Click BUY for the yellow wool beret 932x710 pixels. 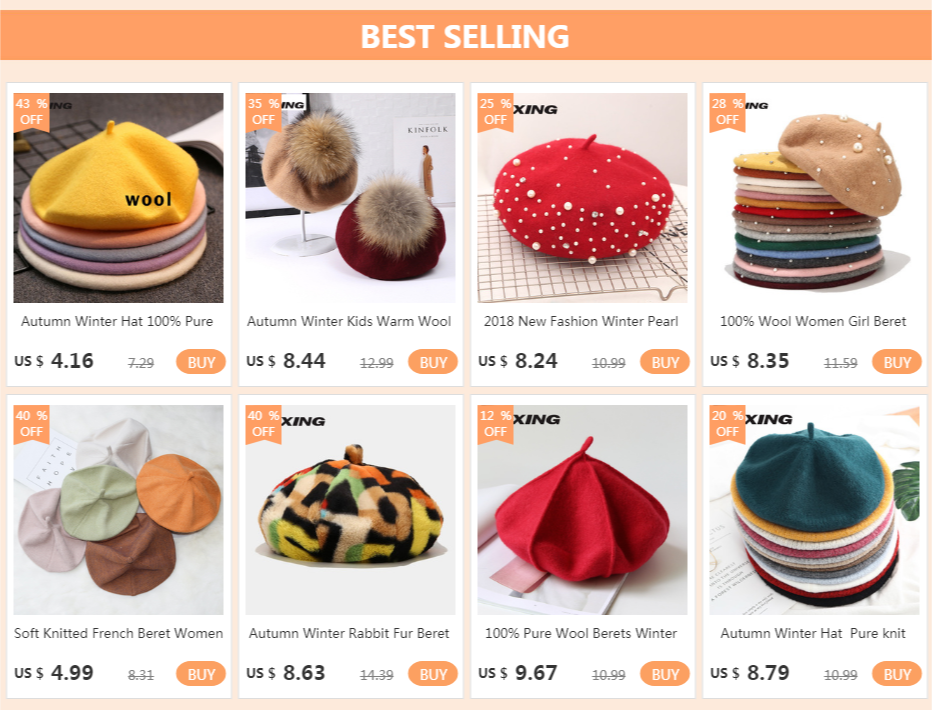coord(201,362)
